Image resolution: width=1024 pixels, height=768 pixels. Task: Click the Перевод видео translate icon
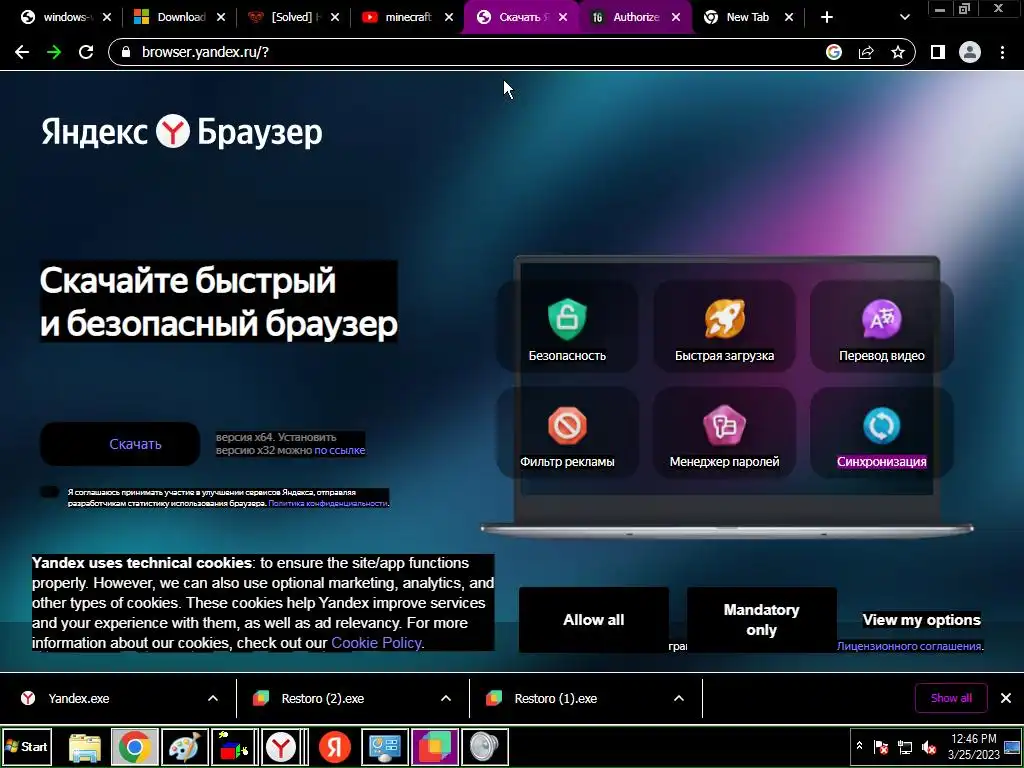pyautogui.click(x=882, y=319)
